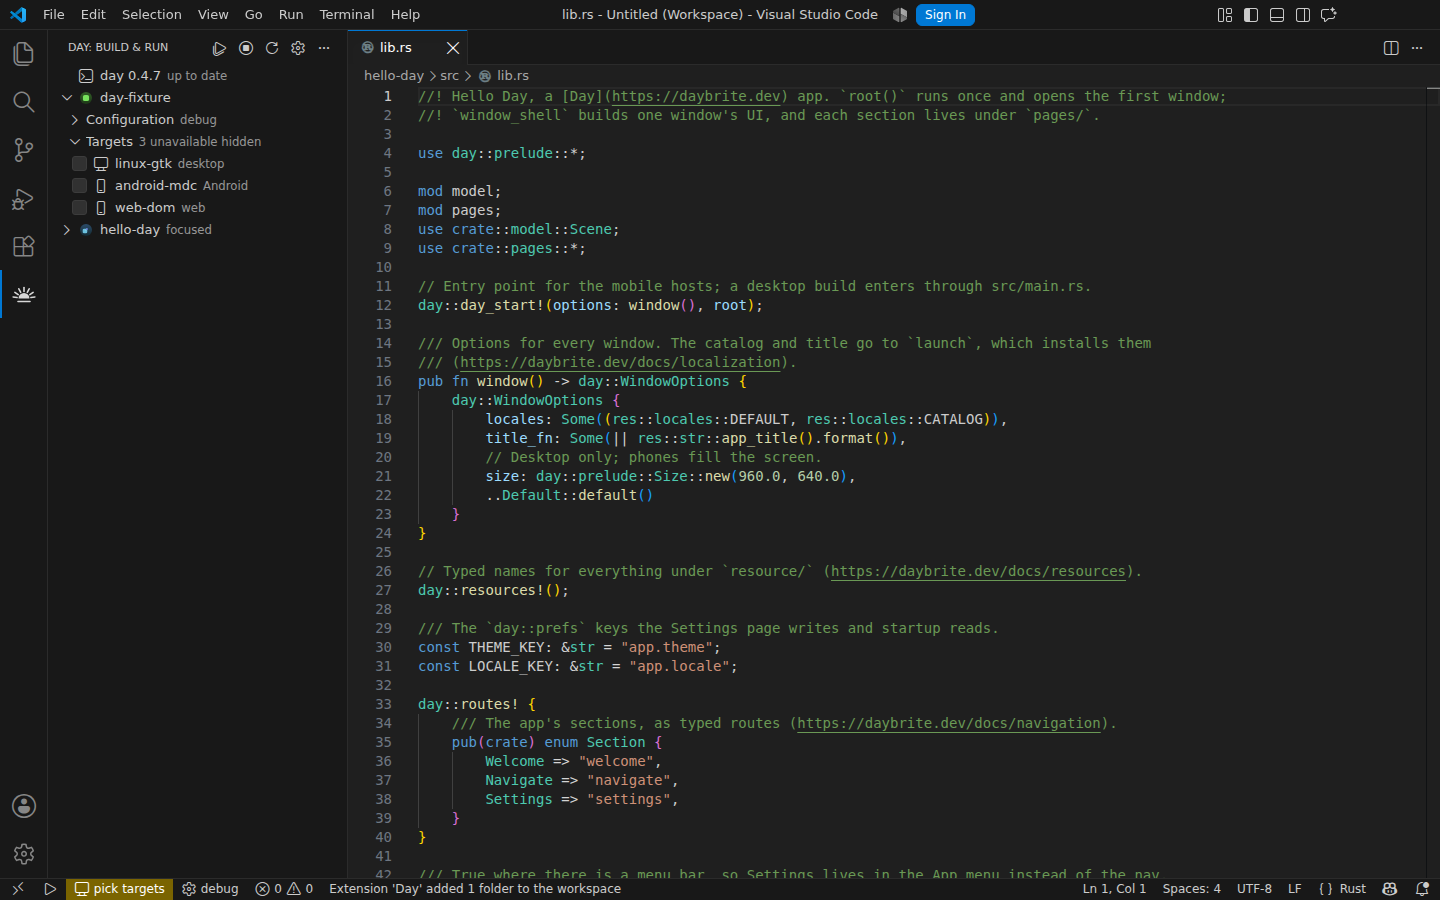Open notifications bell in status bar
This screenshot has height=900, width=1440.
point(1422,889)
